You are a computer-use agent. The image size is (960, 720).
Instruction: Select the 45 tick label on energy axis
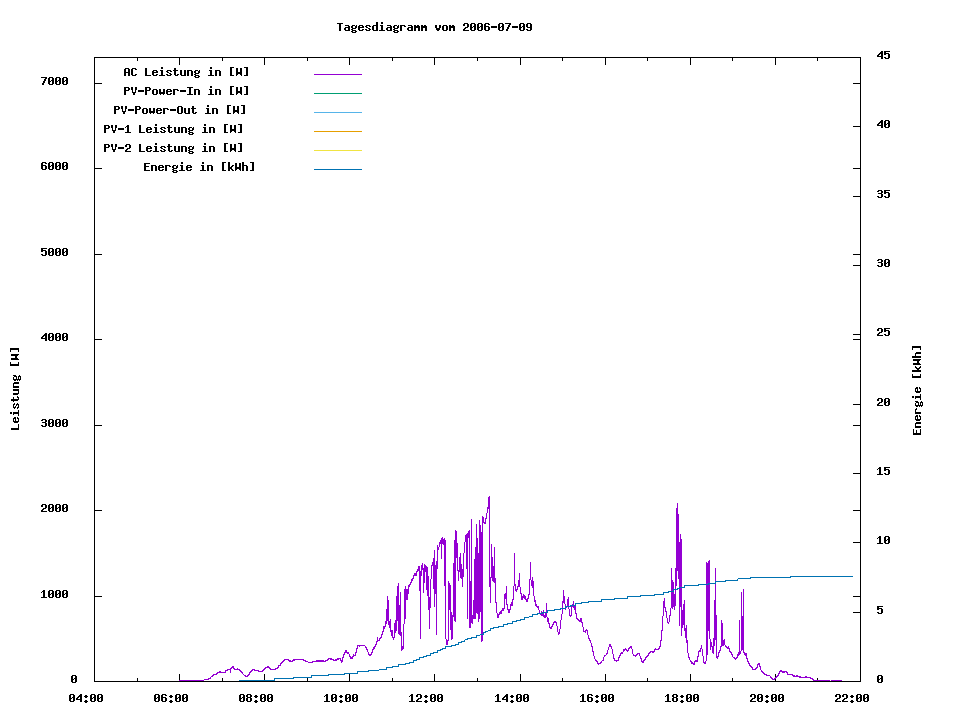(x=883, y=55)
